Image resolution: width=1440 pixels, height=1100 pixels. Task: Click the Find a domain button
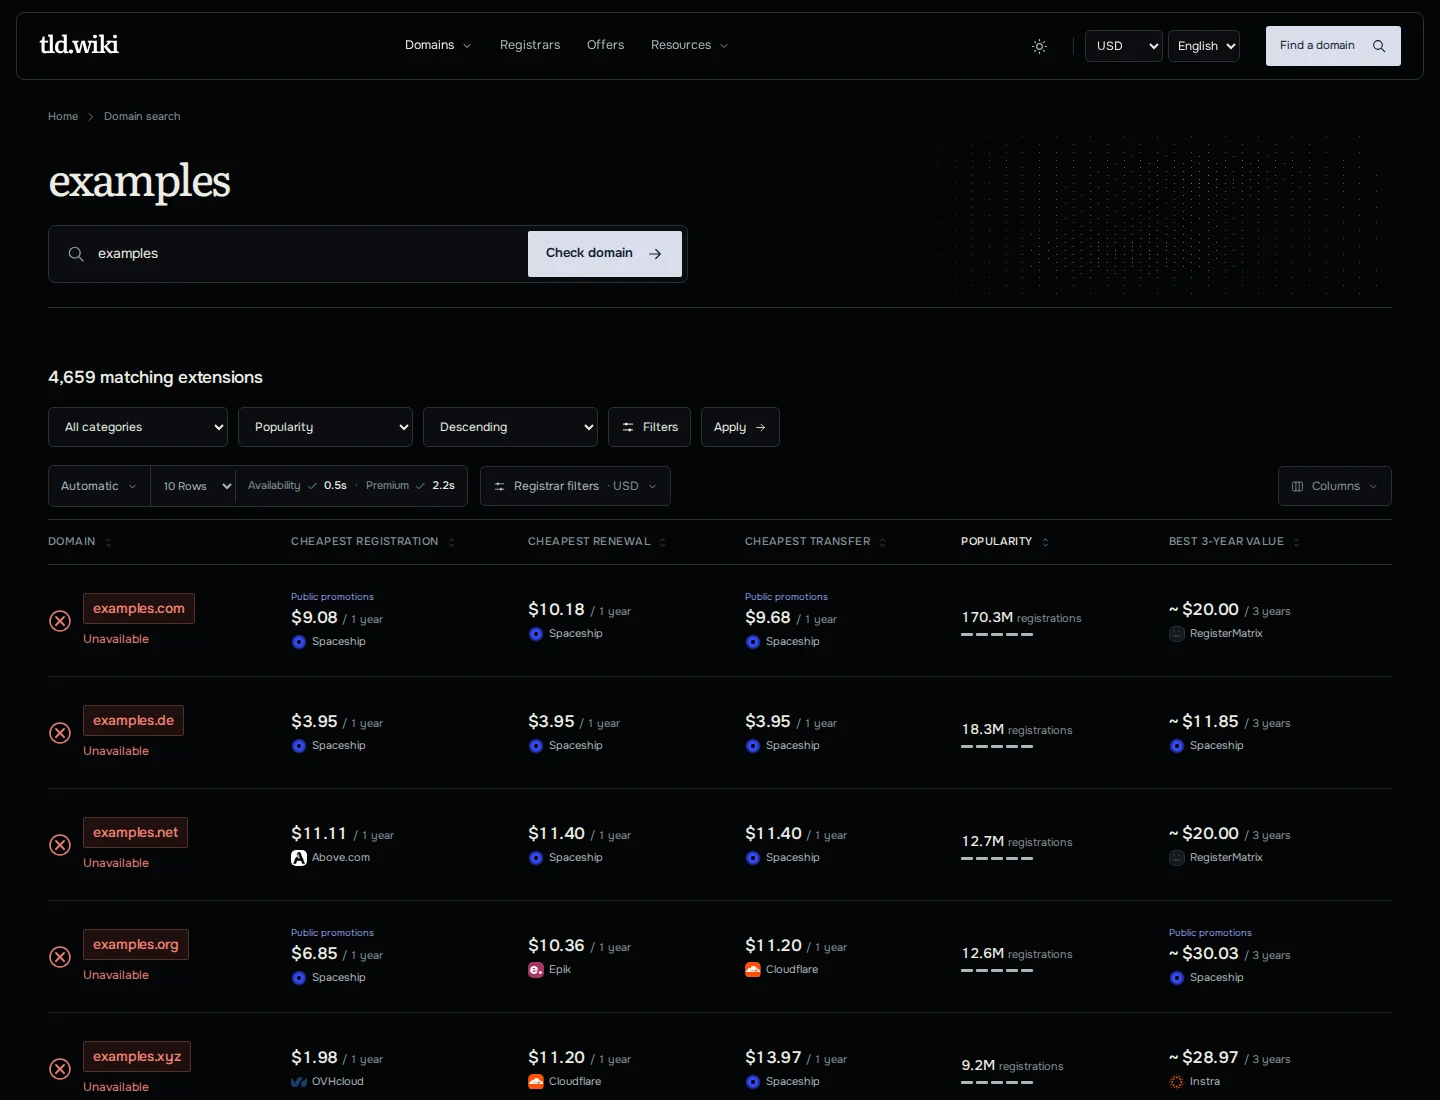tap(1333, 46)
